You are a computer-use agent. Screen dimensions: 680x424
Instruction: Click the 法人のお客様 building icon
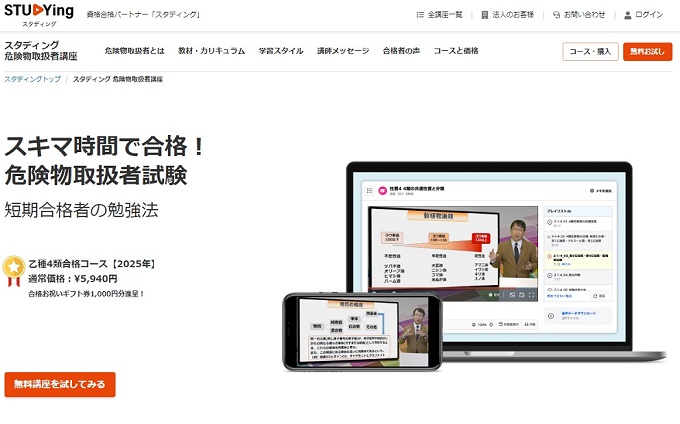484,15
